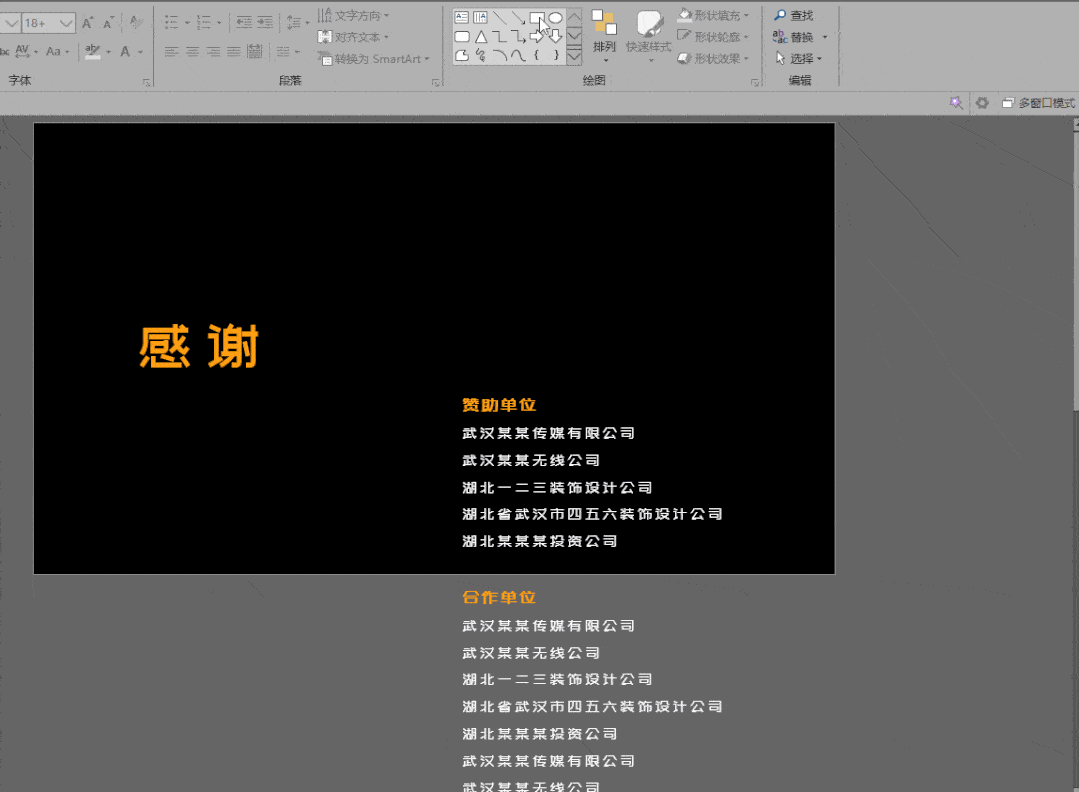The height and width of the screenshot is (792, 1079).
Task: Select the curve shape
Action: 517,56
